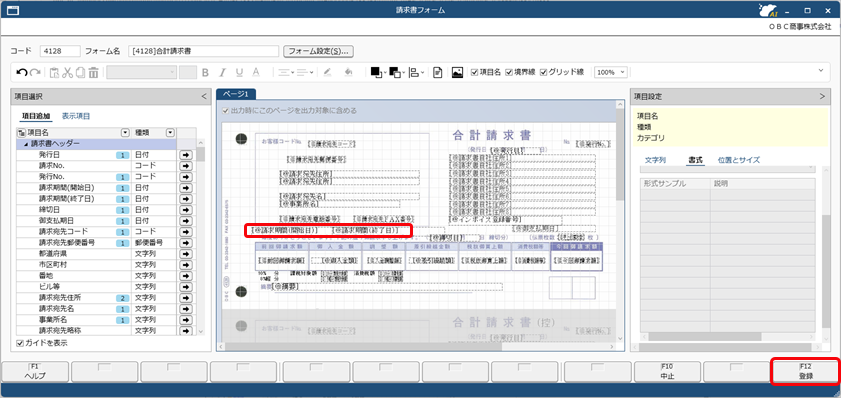Image resolution: width=841 pixels, height=398 pixels.
Task: Click the insert image icon
Action: 457,72
